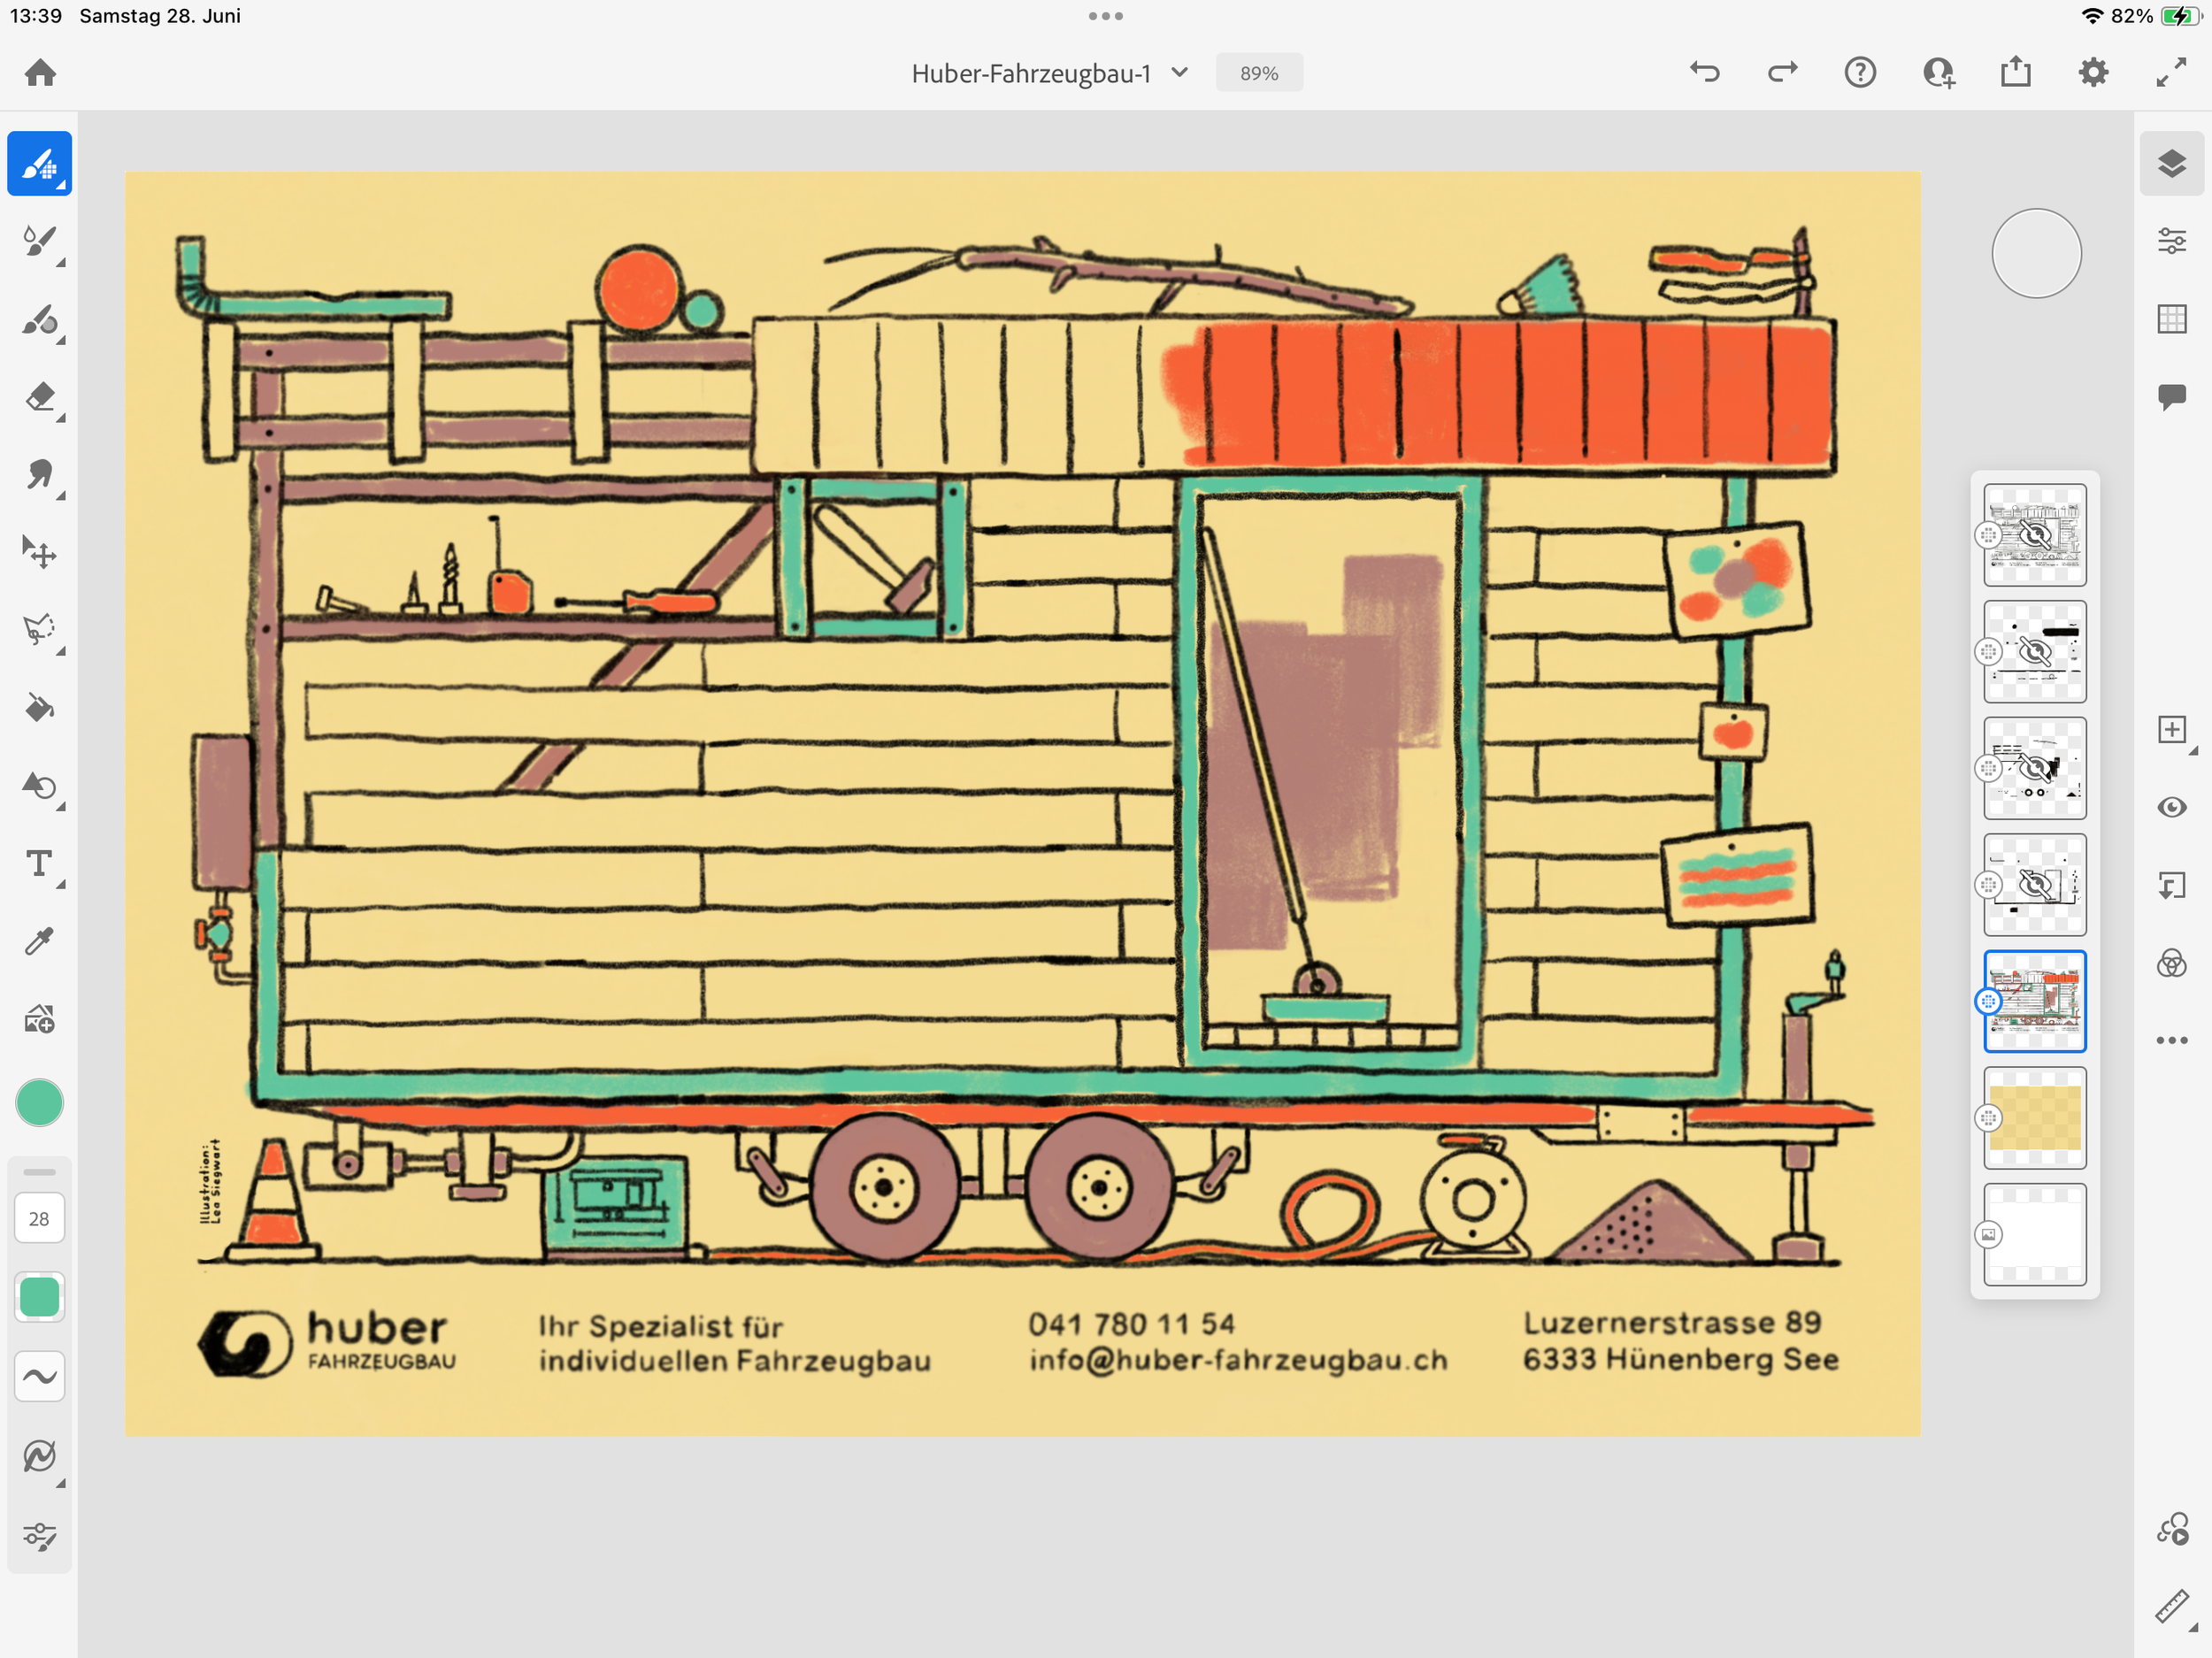Screen dimensions: 2212x1658
Task: Tap the Share export button
Action: pyautogui.click(x=2015, y=73)
